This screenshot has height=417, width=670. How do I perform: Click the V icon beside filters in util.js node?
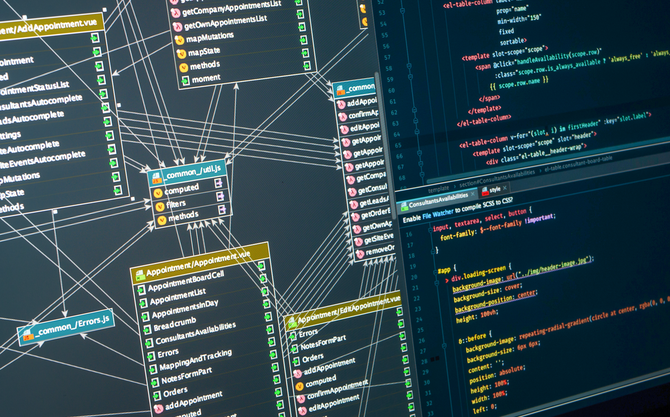160,207
